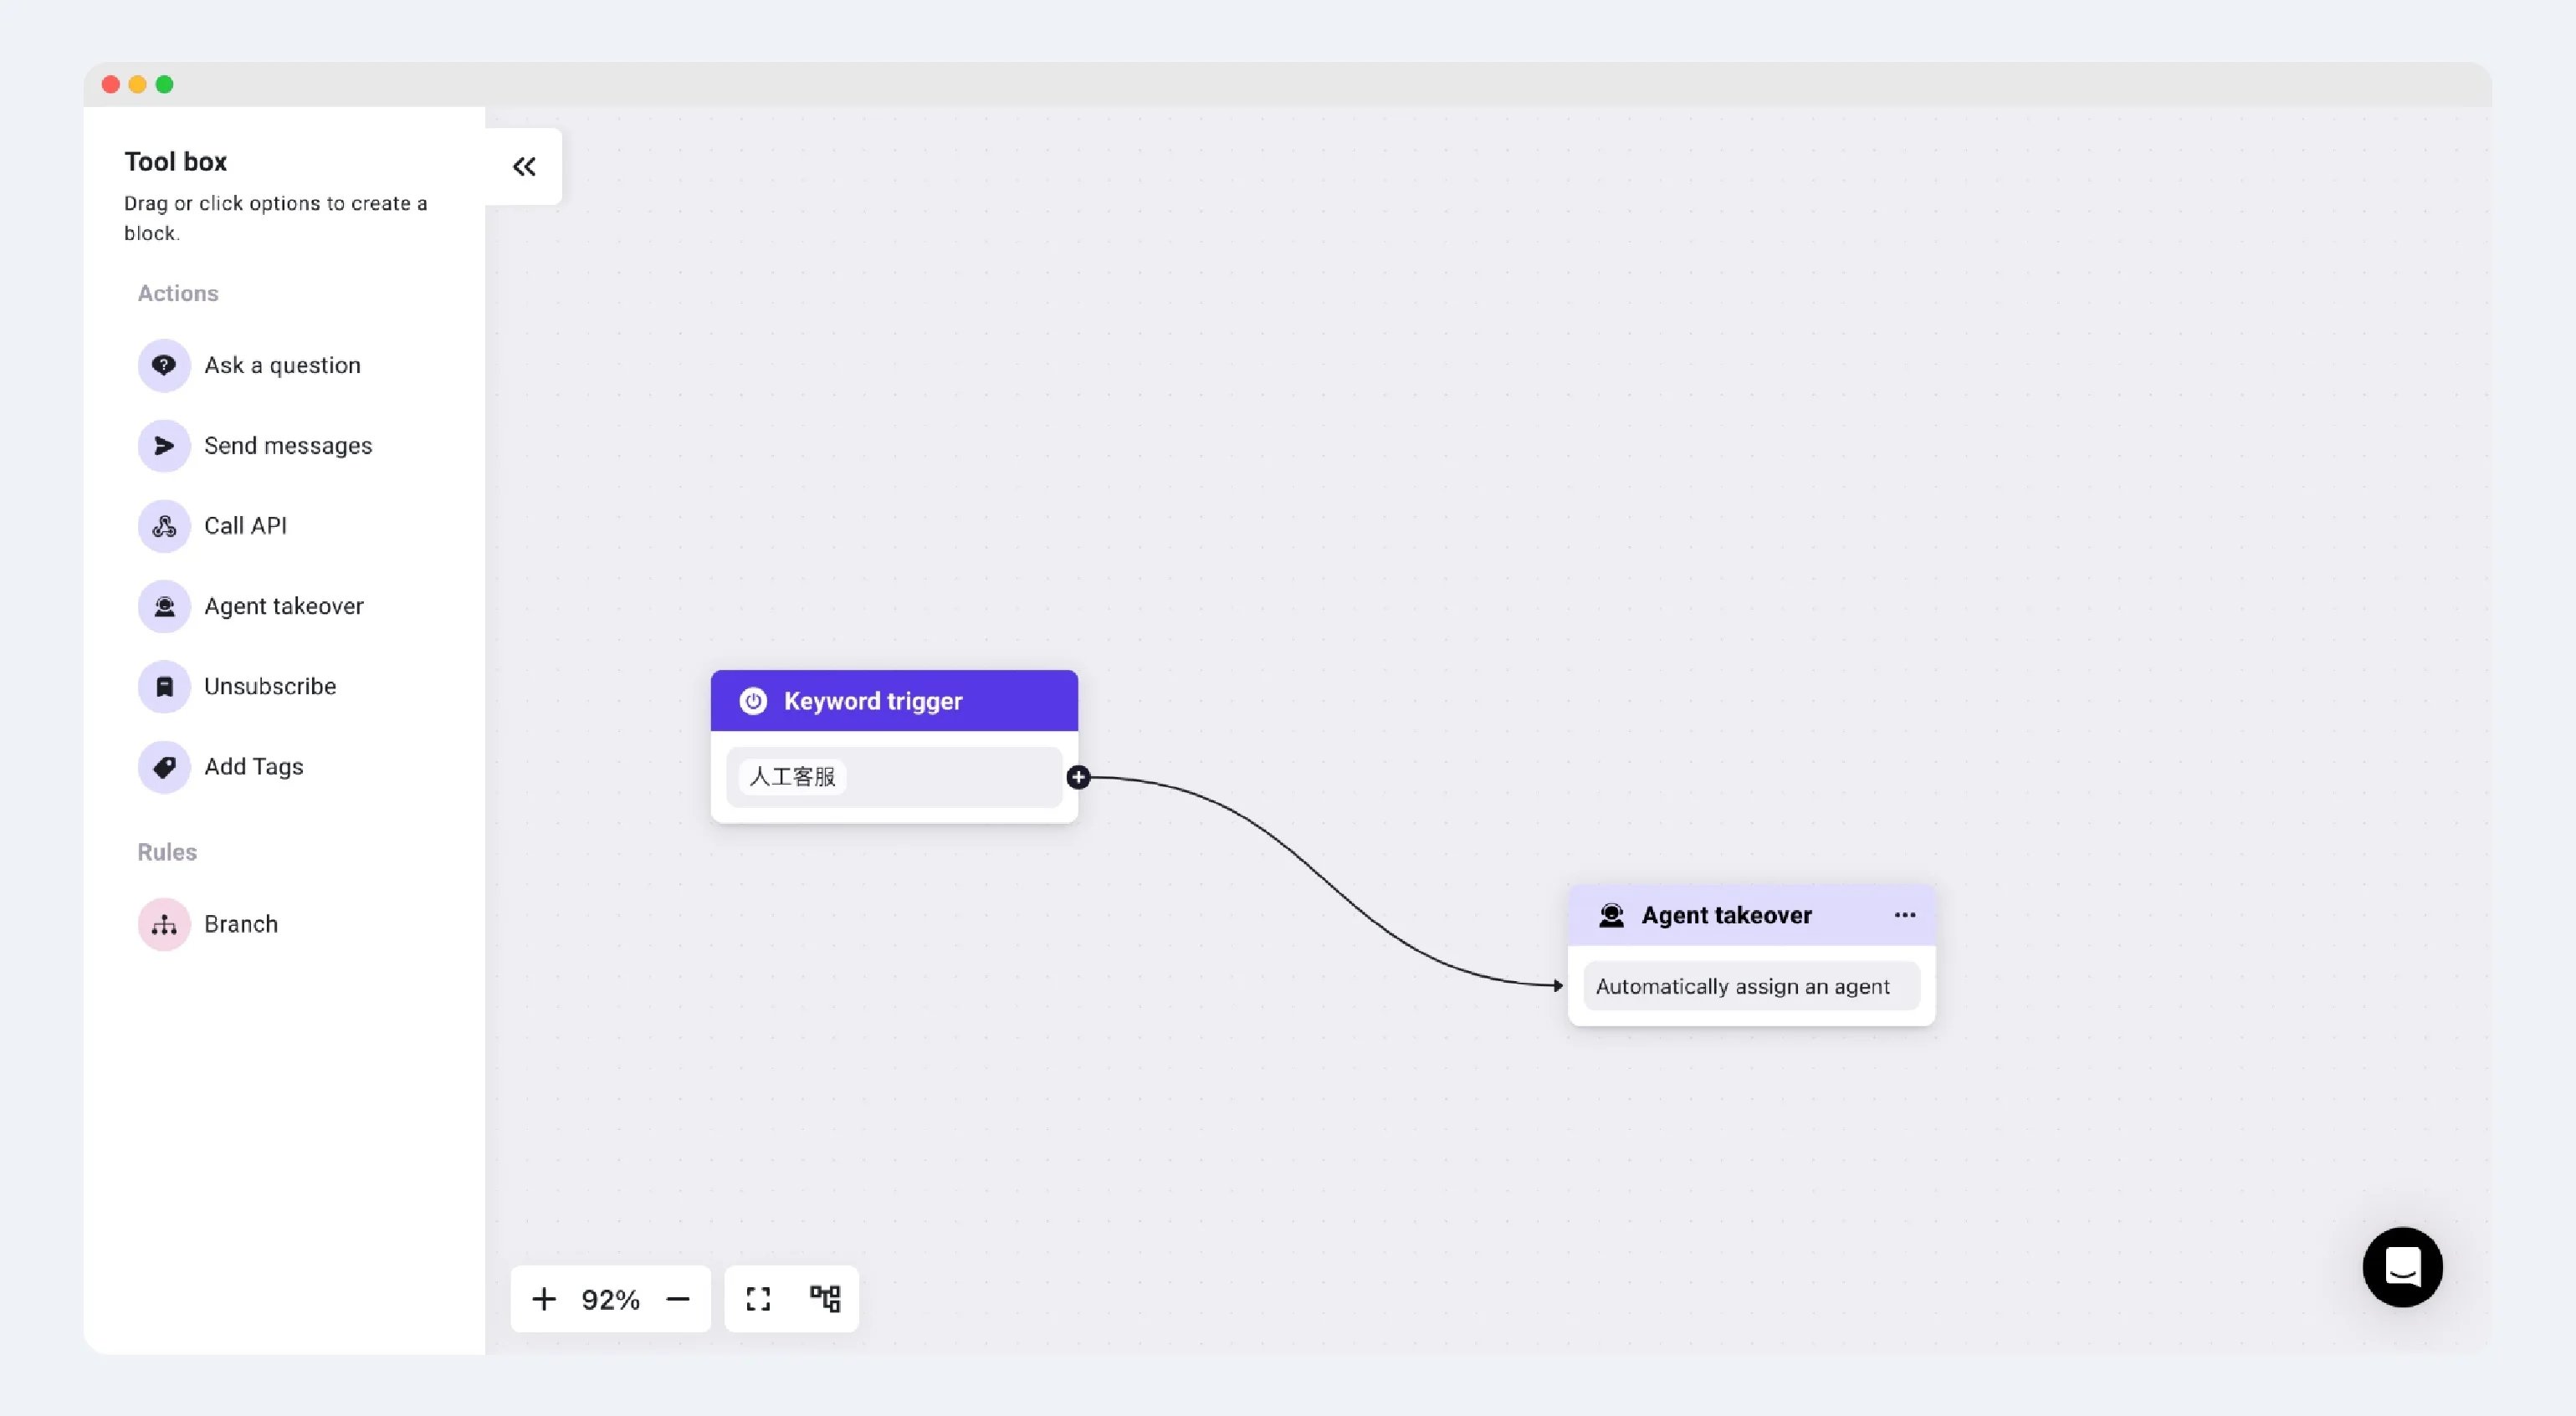2576x1416 pixels.
Task: Click the Automatically assign an agent field
Action: pyautogui.click(x=1751, y=987)
